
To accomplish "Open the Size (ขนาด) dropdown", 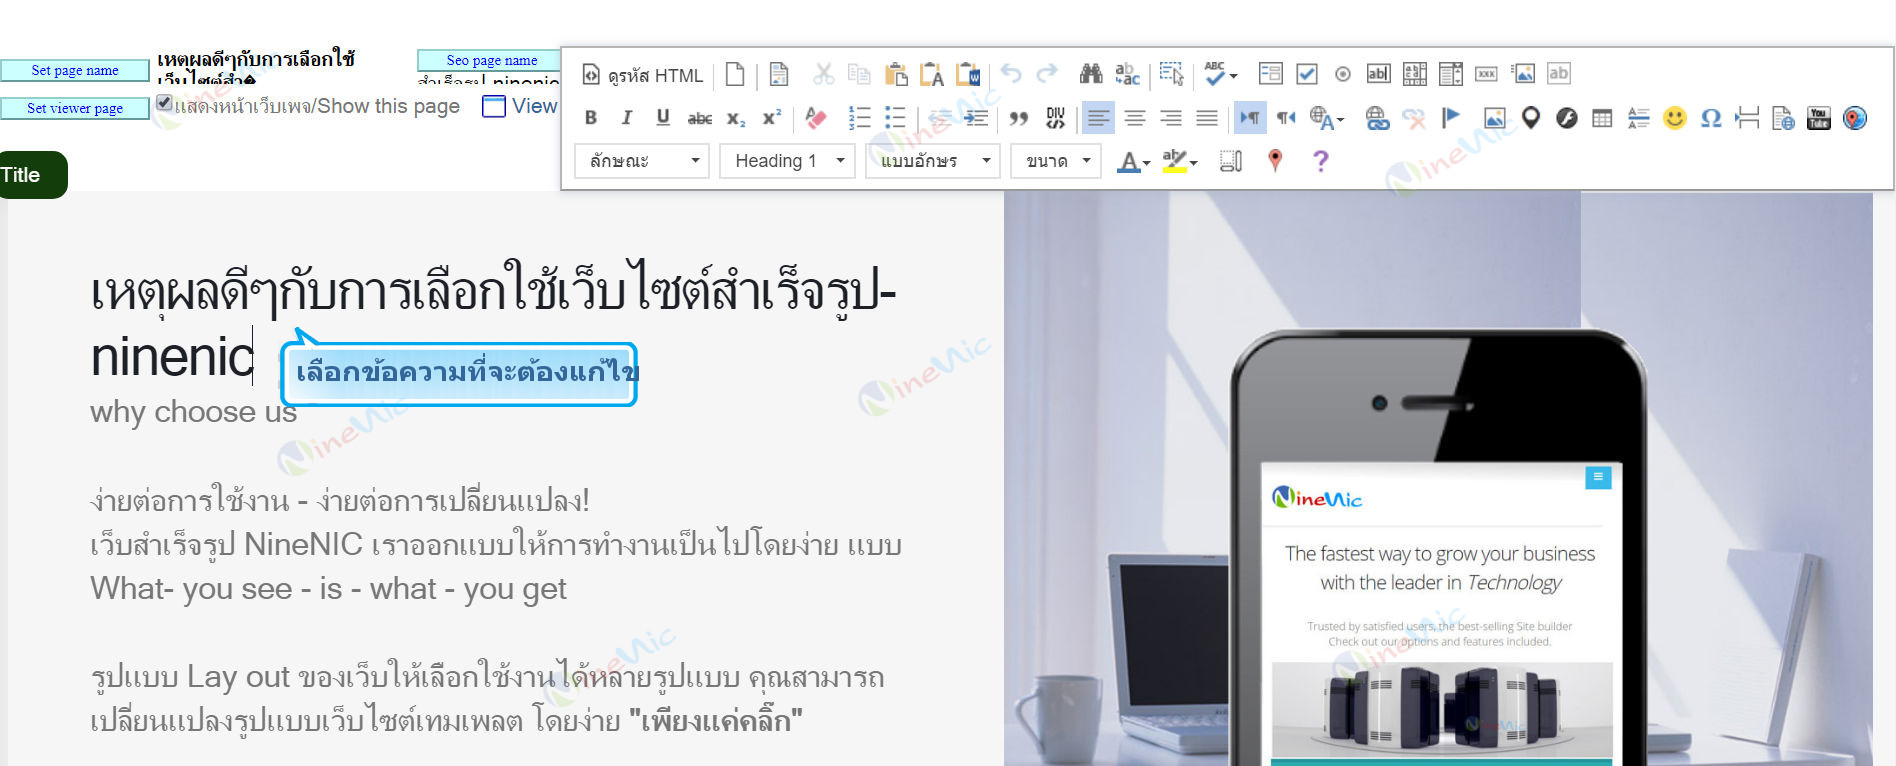I will [1057, 161].
